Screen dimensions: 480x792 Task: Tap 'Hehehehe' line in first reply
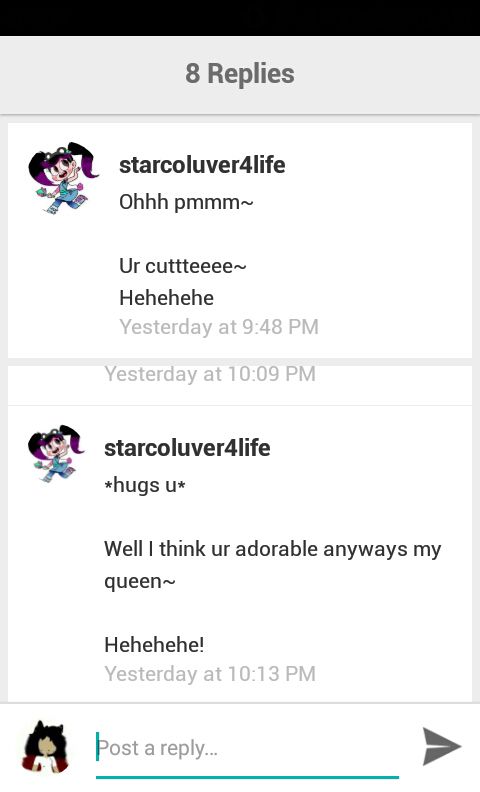pos(166,298)
